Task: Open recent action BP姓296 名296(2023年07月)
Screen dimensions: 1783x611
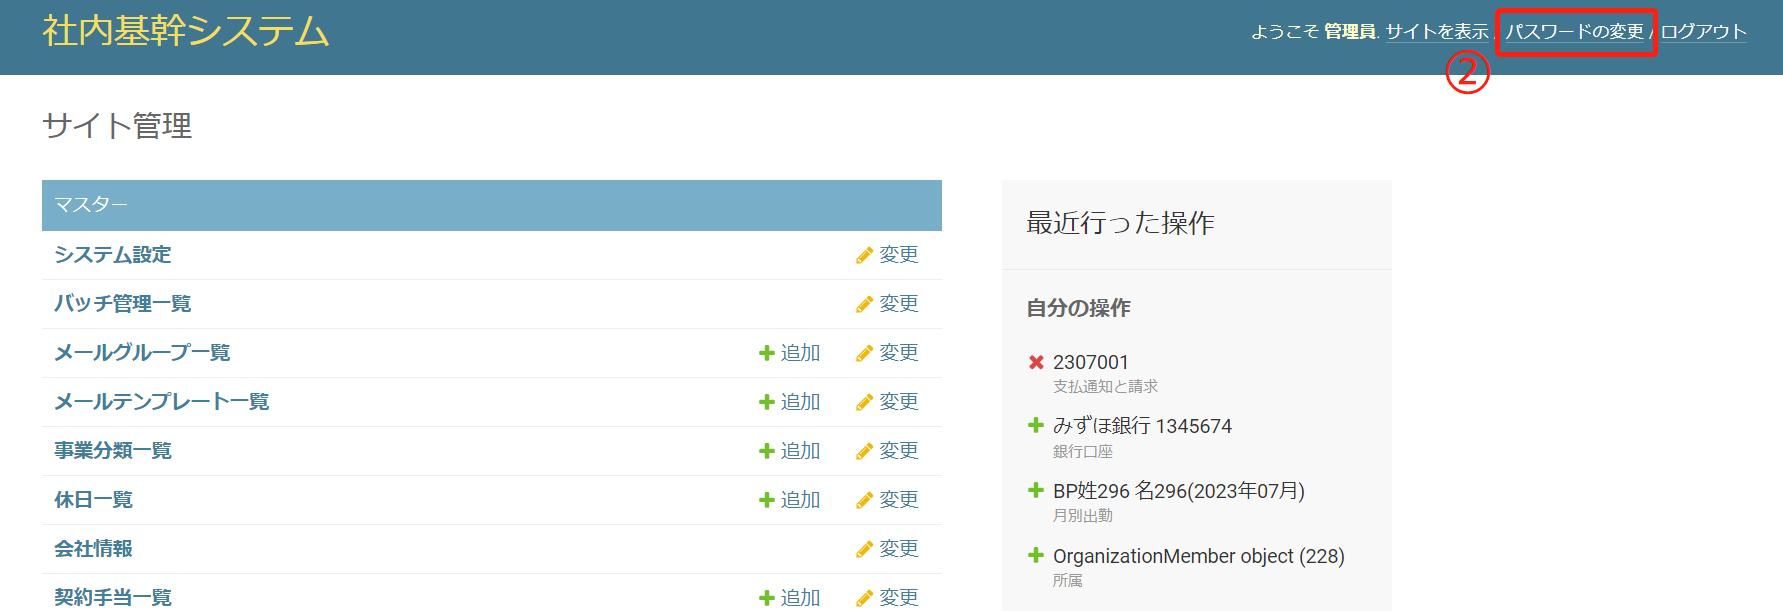Action: coord(1178,491)
